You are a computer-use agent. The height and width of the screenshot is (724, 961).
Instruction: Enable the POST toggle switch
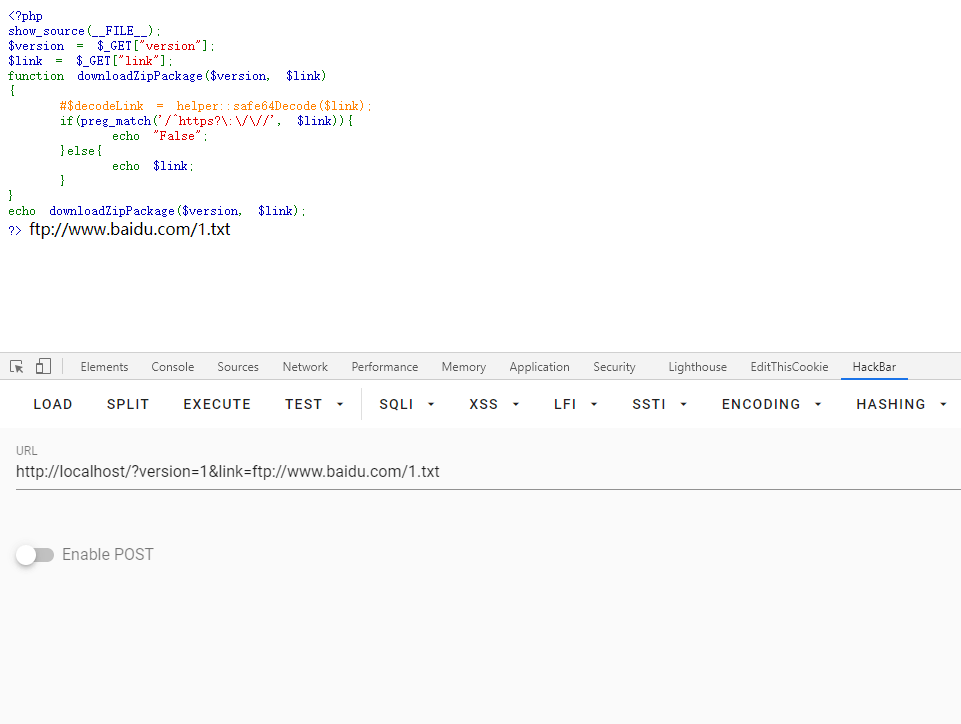pos(35,555)
